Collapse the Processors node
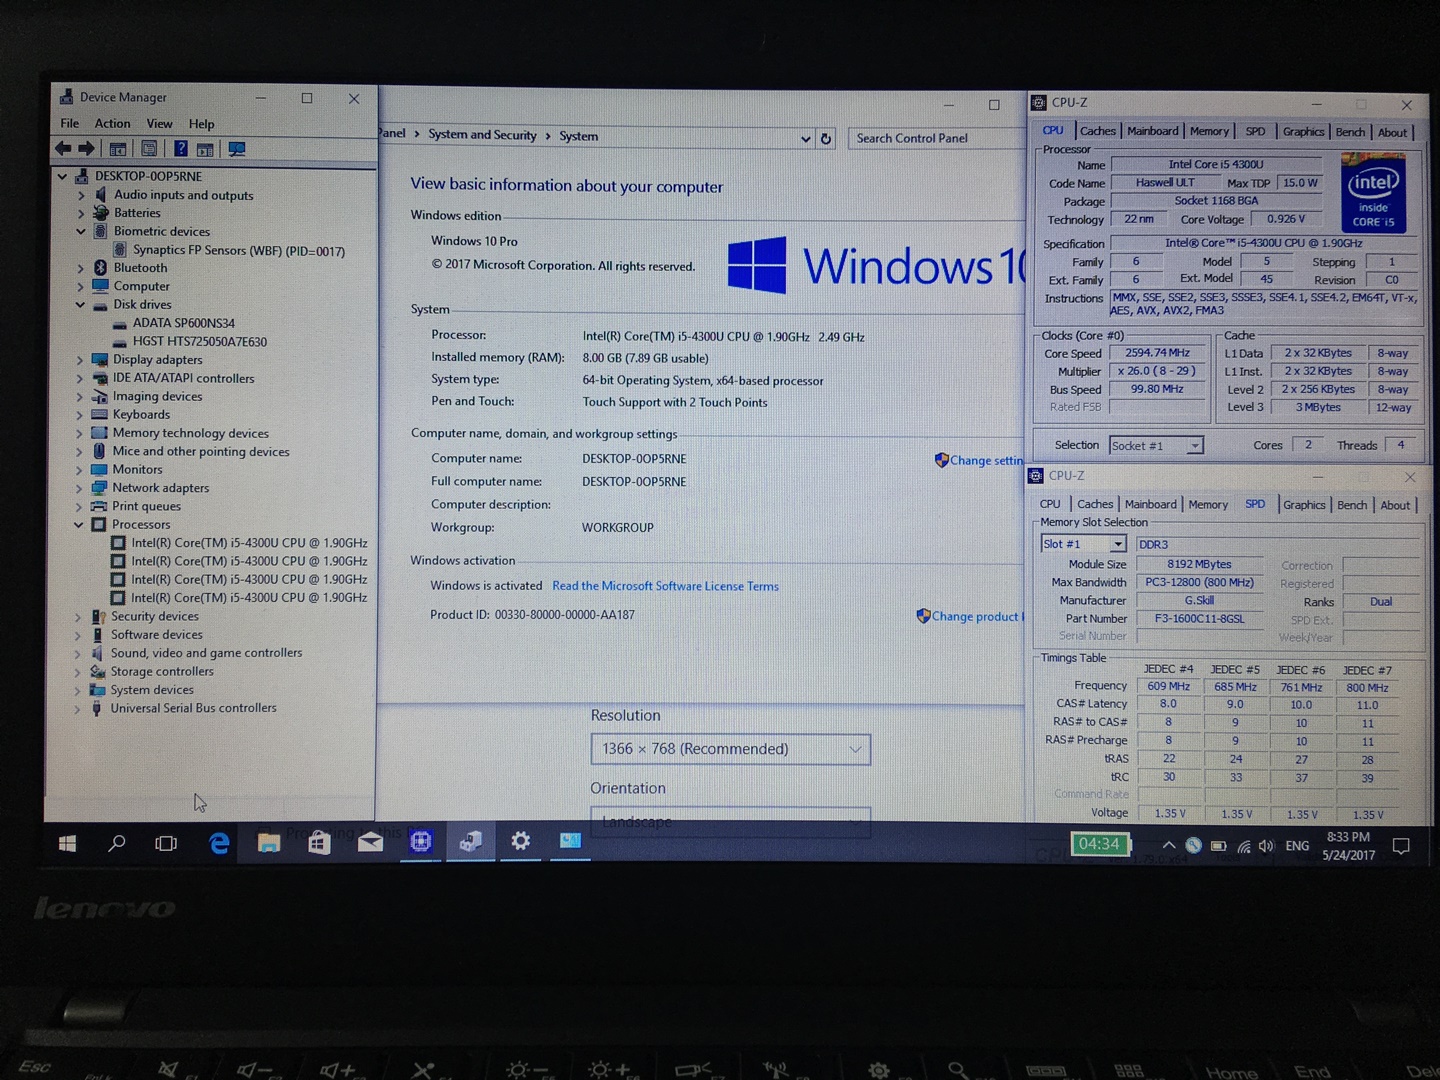The width and height of the screenshot is (1440, 1080). 78,525
